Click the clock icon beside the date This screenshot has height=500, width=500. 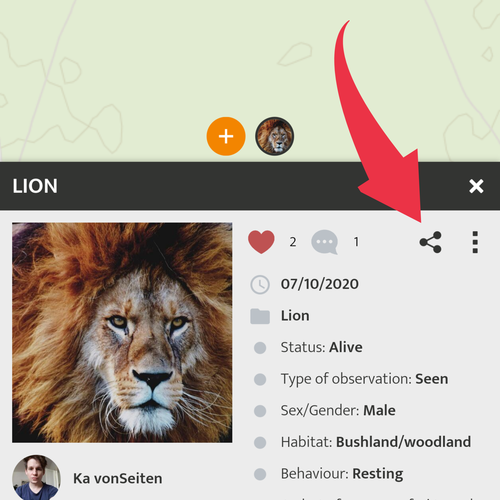pyautogui.click(x=260, y=285)
